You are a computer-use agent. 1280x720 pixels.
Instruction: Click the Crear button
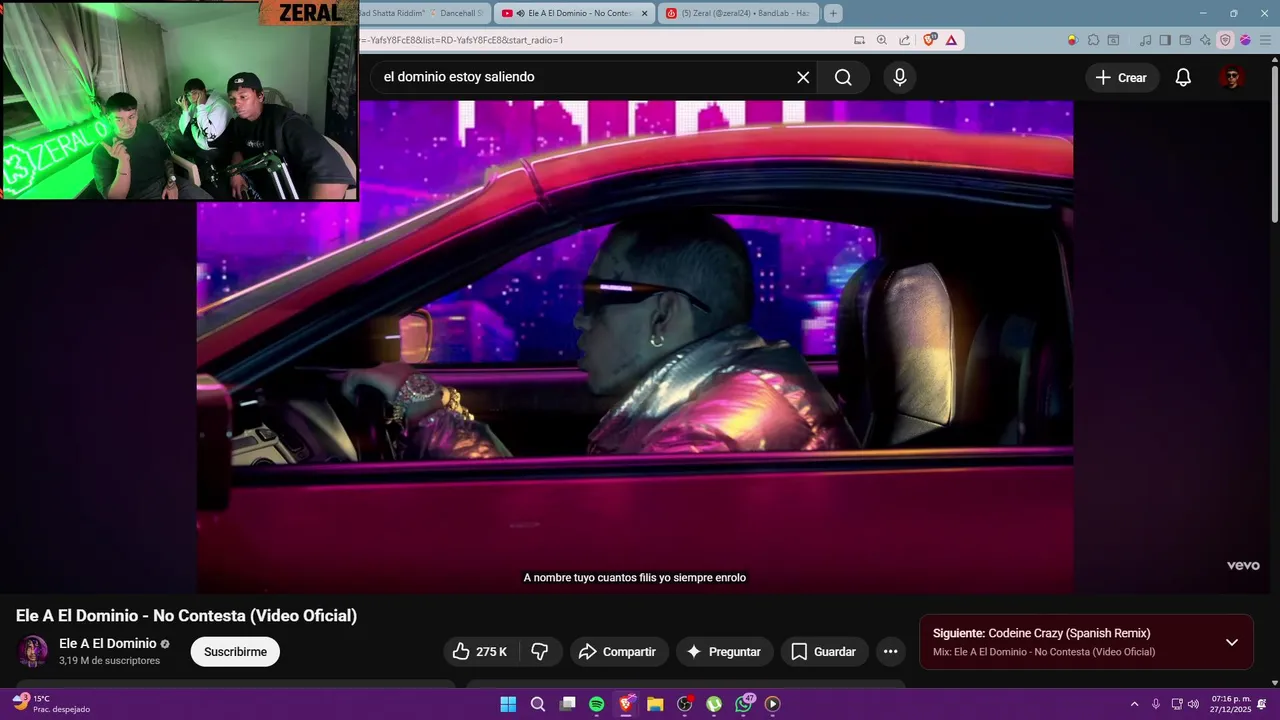pyautogui.click(x=1121, y=77)
